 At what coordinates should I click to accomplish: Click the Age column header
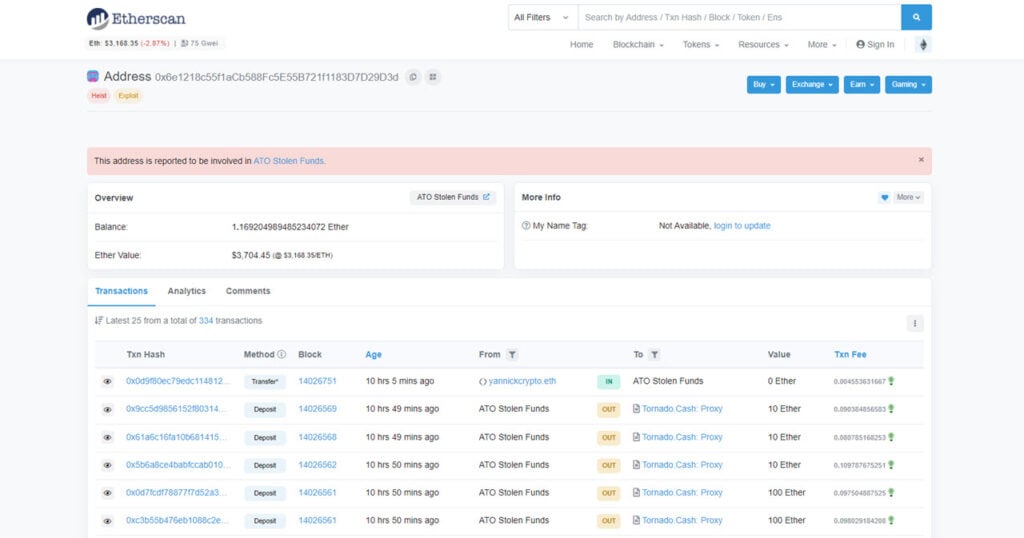[x=373, y=355]
